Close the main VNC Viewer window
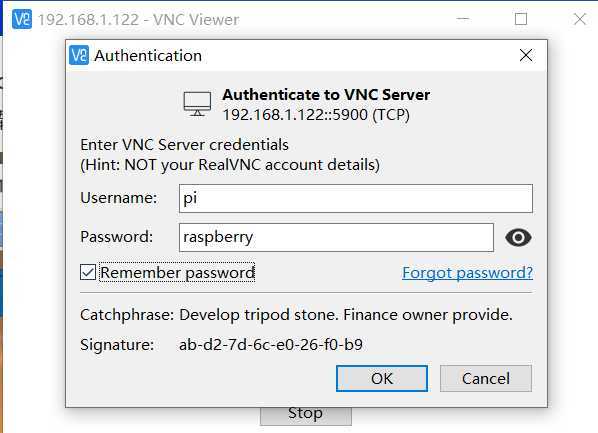 pyautogui.click(x=580, y=19)
